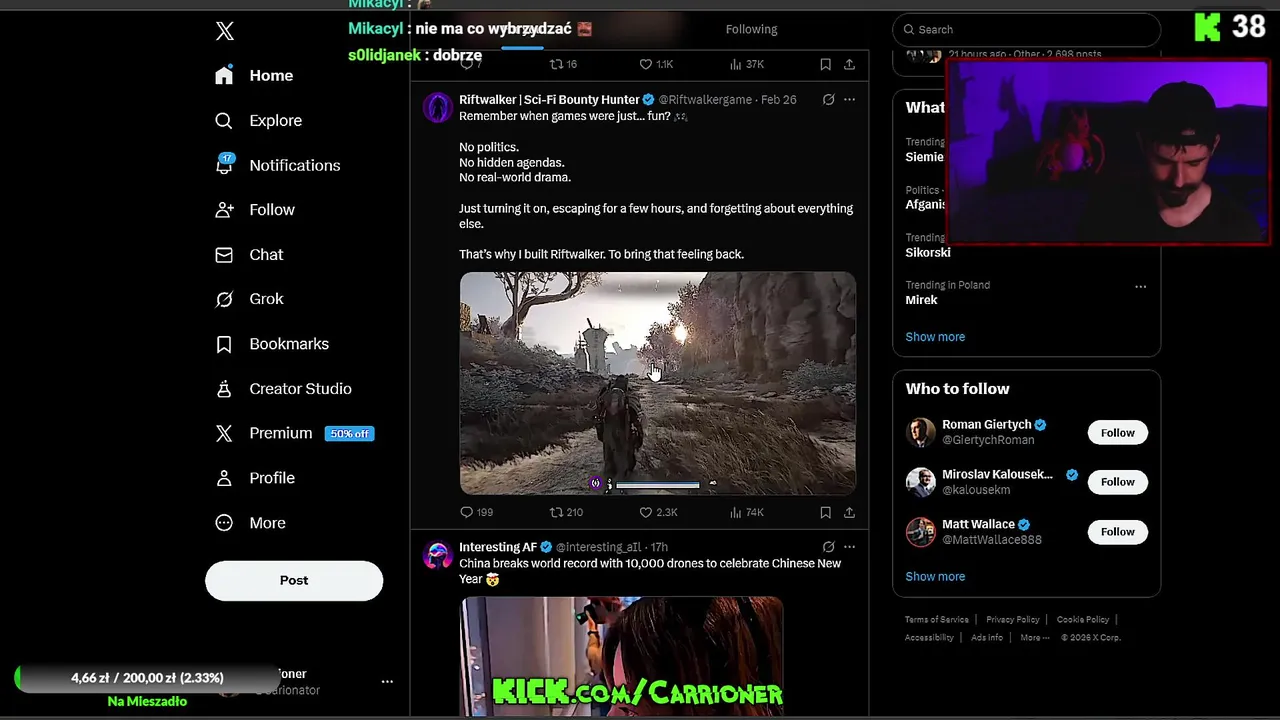Viewport: 1280px width, 720px height.
Task: Open Matt Wallace profile
Action: pos(978,524)
